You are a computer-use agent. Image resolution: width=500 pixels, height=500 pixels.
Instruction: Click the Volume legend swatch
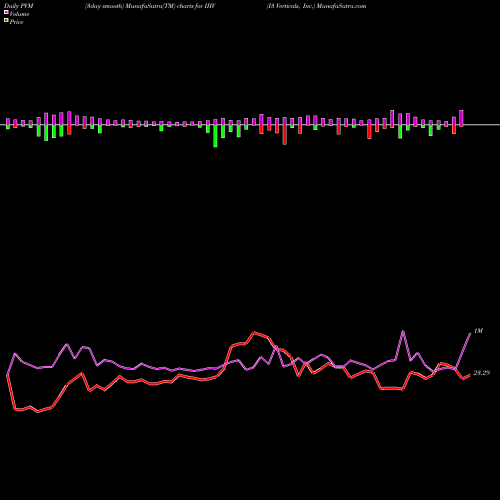(x=6, y=12)
